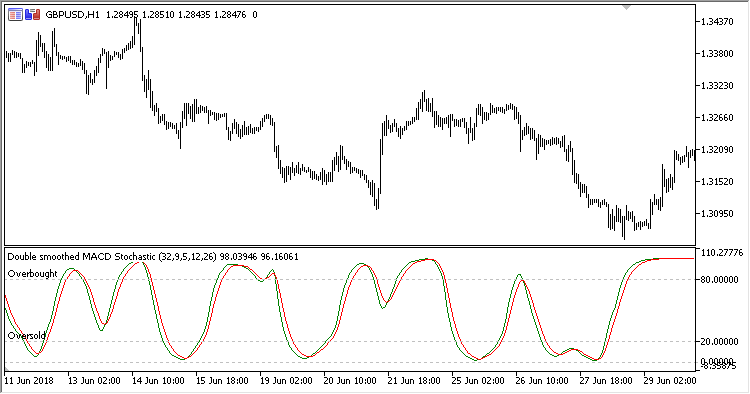The height and width of the screenshot is (394, 750).
Task: Click the table icon beside GBPUSD,H1
Action: click(x=15, y=15)
